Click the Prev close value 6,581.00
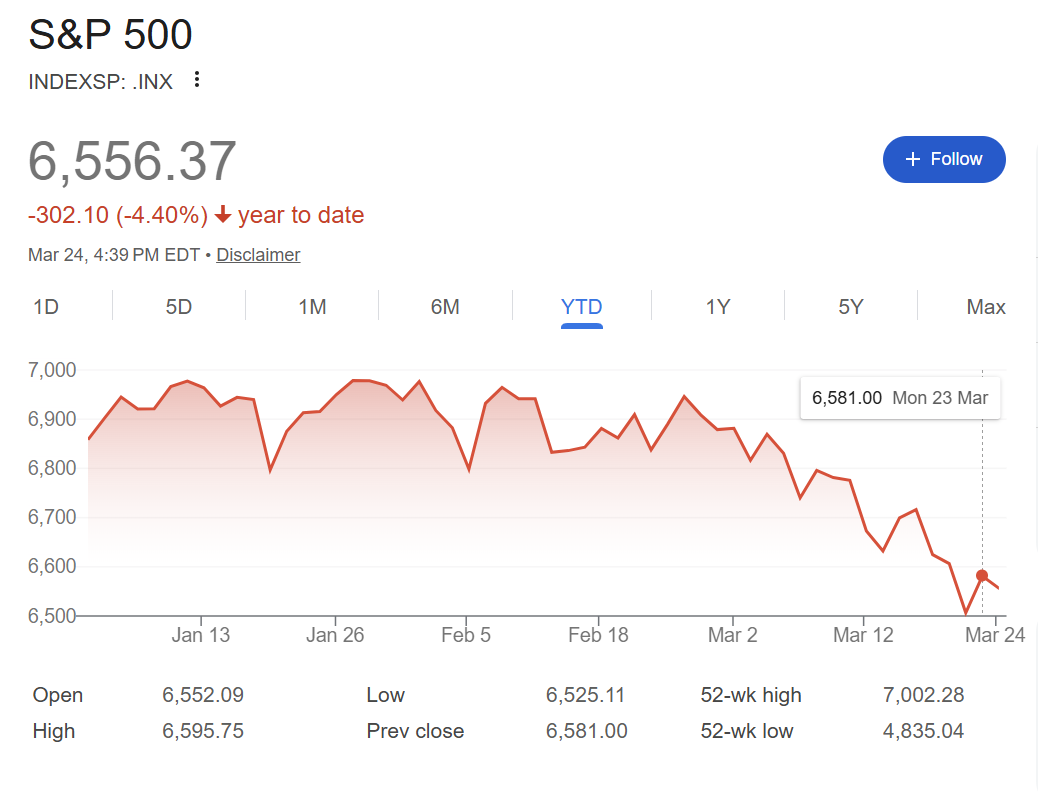Viewport: 1038px width, 800px height. [586, 731]
